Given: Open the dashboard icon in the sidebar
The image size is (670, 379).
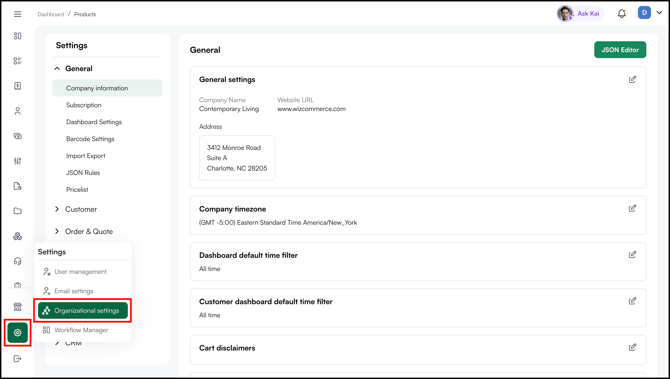Looking at the screenshot, I should tap(18, 36).
